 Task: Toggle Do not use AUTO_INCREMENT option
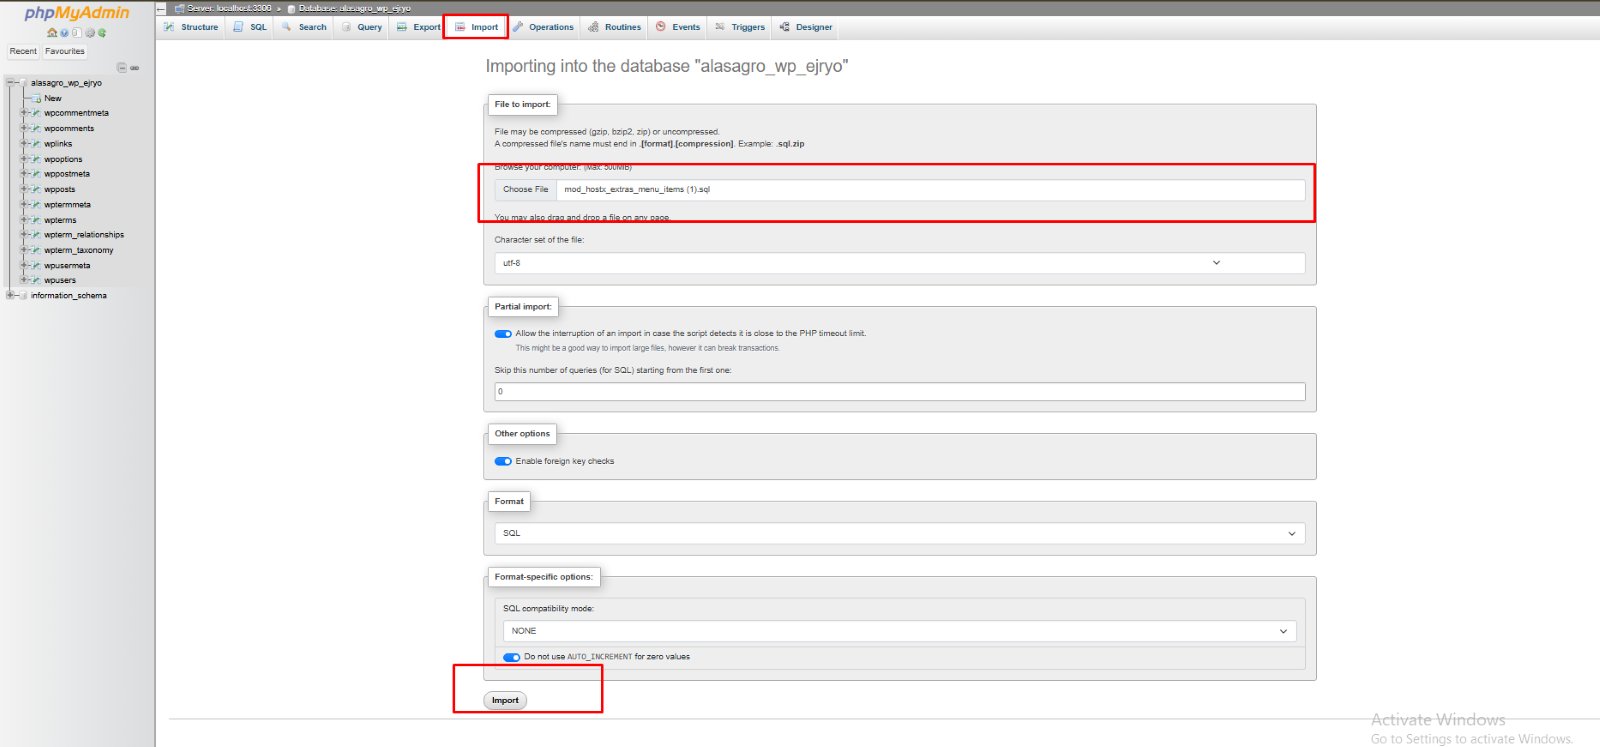point(512,657)
